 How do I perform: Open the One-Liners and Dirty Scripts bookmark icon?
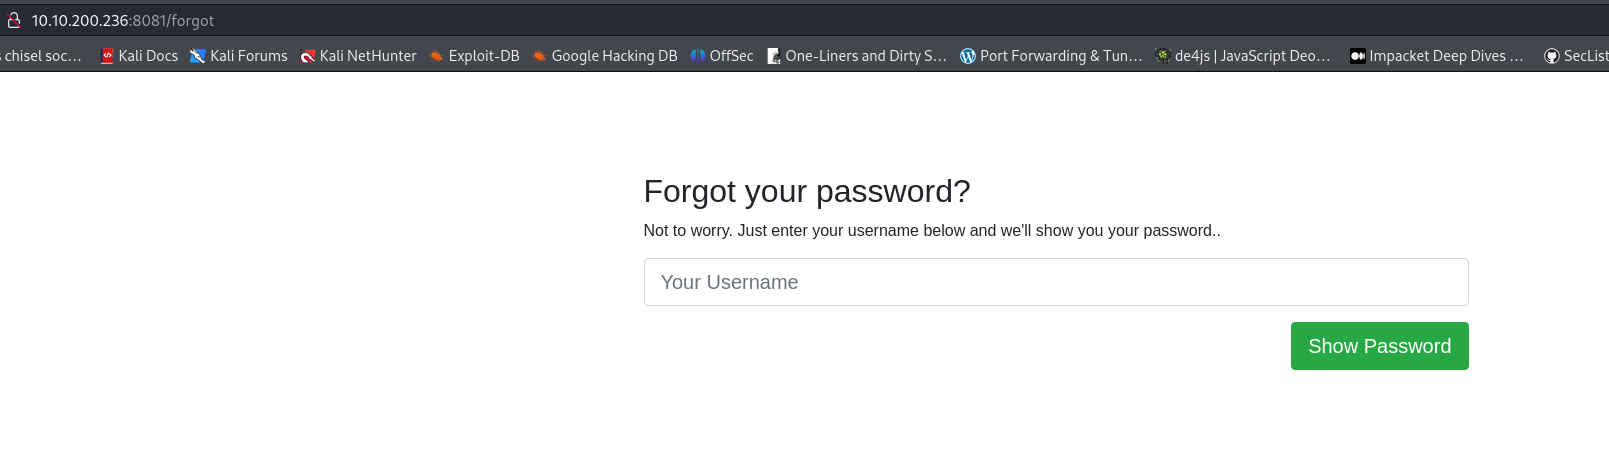point(774,56)
